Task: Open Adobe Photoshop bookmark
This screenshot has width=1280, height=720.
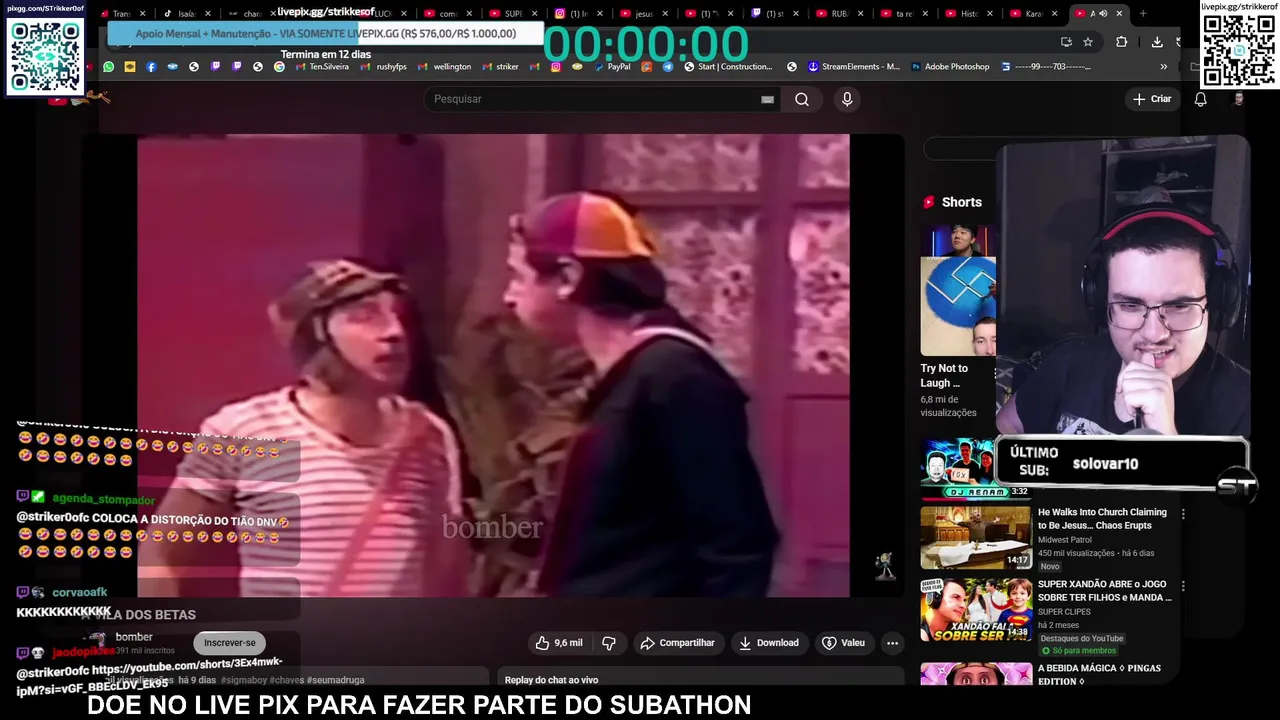Action: click(x=950, y=67)
